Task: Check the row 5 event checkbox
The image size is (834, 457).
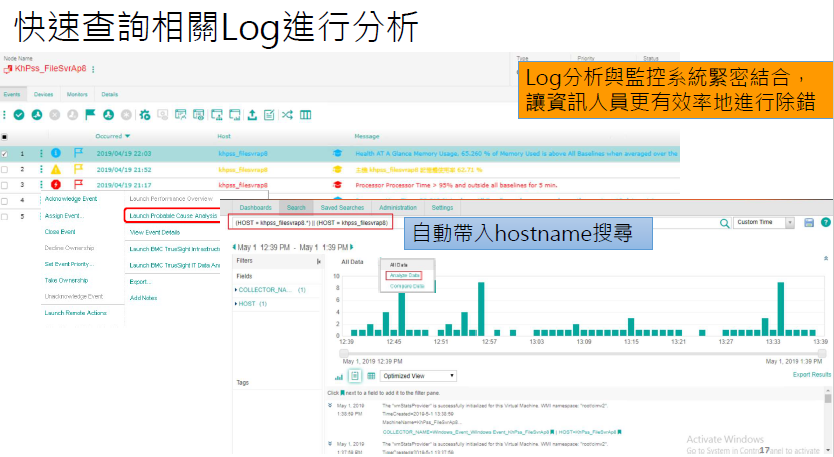Action: pos(4,217)
